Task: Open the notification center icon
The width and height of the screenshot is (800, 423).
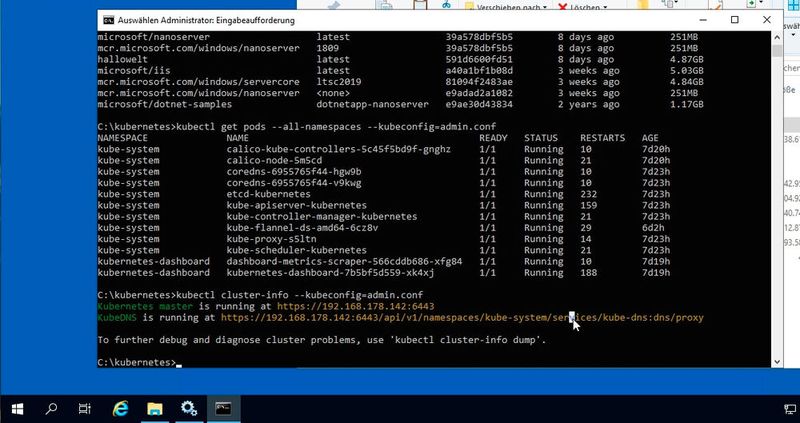Action: 788,409
